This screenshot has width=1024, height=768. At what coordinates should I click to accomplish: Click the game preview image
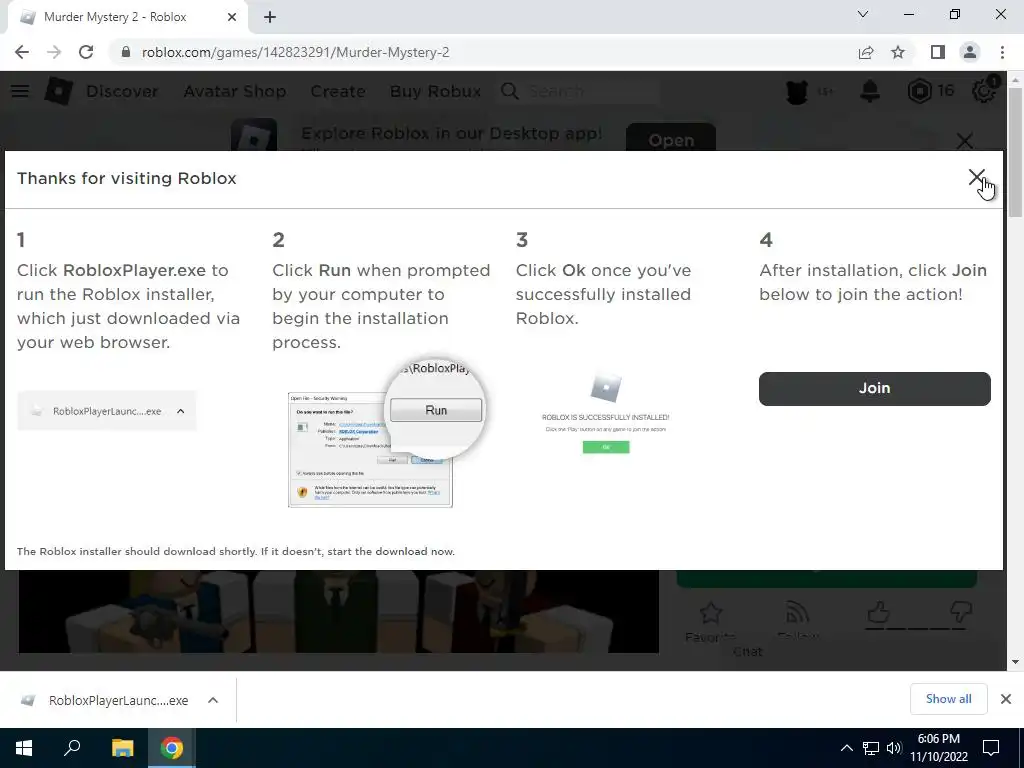[x=338, y=611]
